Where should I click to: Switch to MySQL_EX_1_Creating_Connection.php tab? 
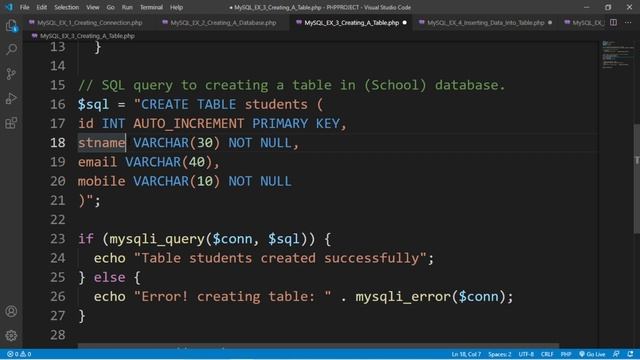click(89, 22)
